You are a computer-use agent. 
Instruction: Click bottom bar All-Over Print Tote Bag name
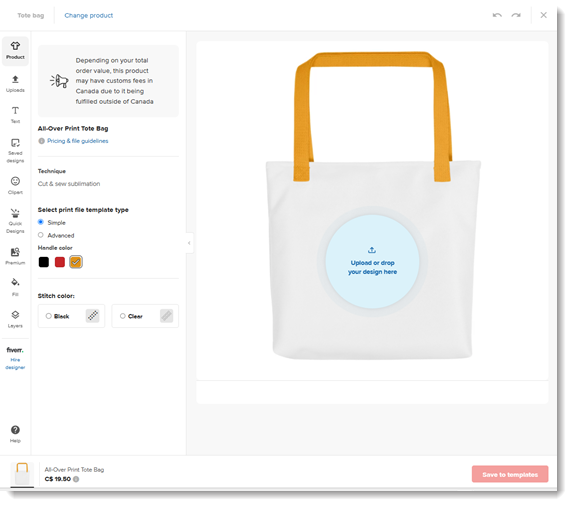coord(74,470)
